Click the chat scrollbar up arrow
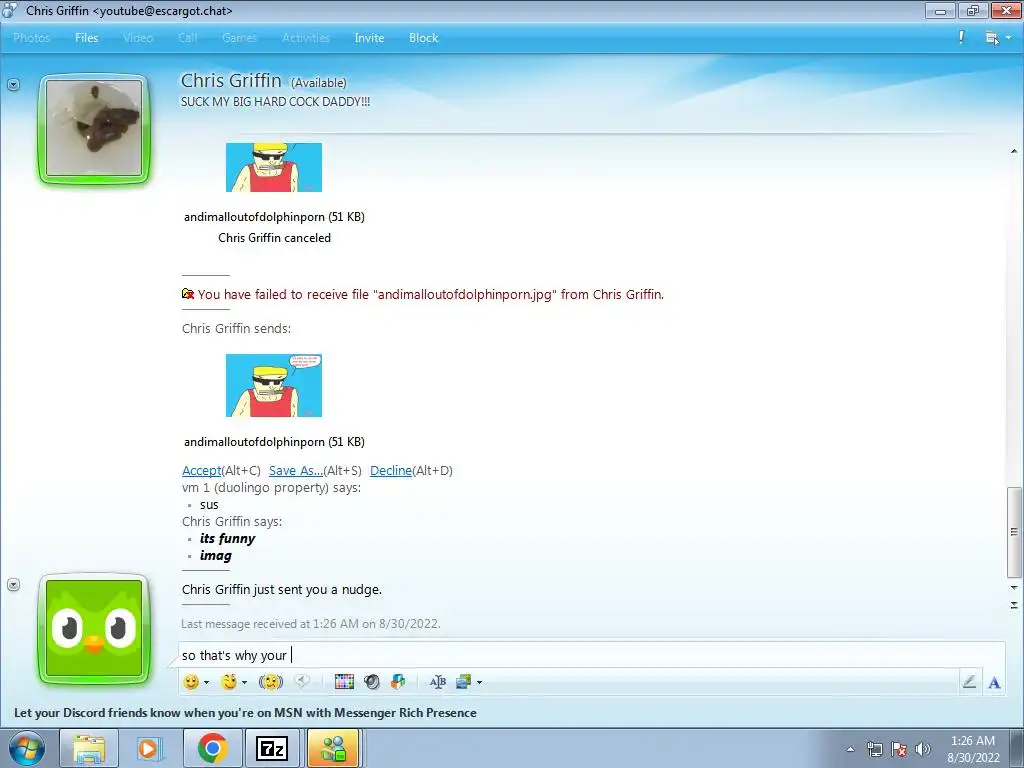 click(1014, 152)
